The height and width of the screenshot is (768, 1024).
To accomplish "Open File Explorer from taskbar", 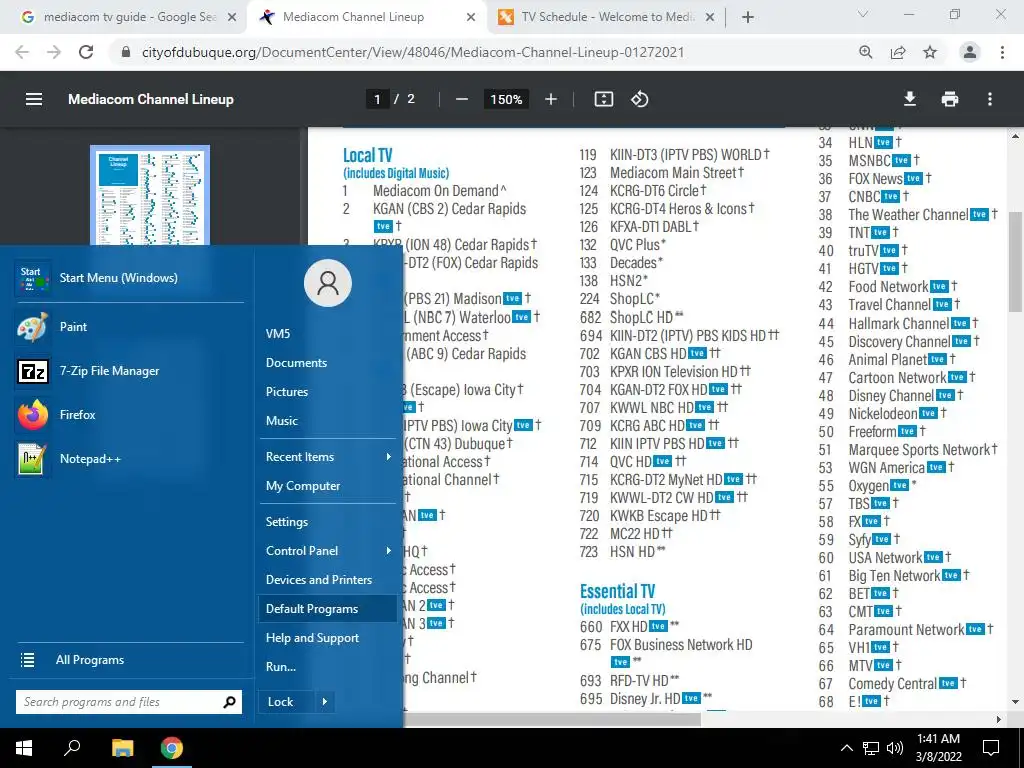I will [x=122, y=748].
